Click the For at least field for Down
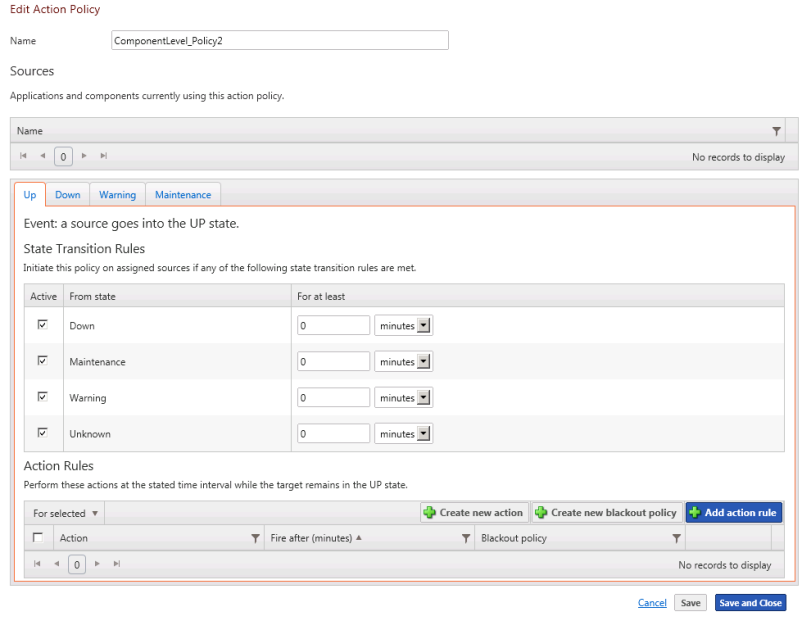This screenshot has width=806, height=619. pyautogui.click(x=333, y=325)
